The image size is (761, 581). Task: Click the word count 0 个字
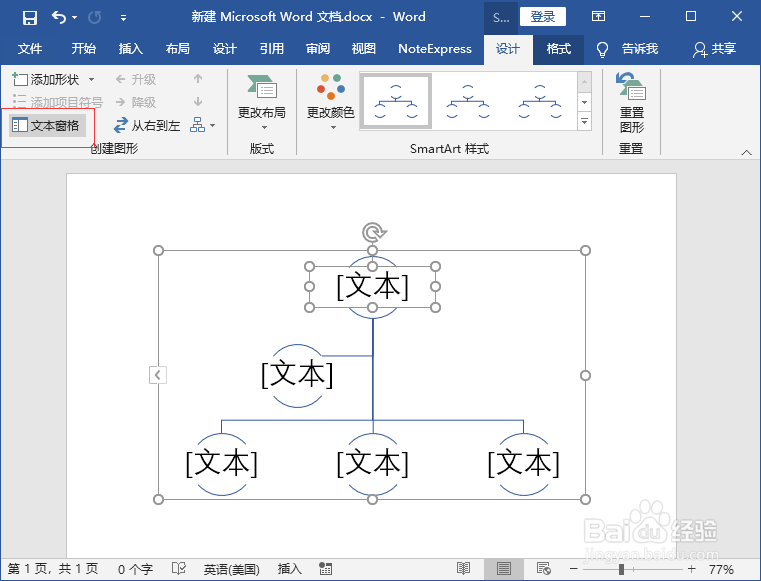point(135,569)
